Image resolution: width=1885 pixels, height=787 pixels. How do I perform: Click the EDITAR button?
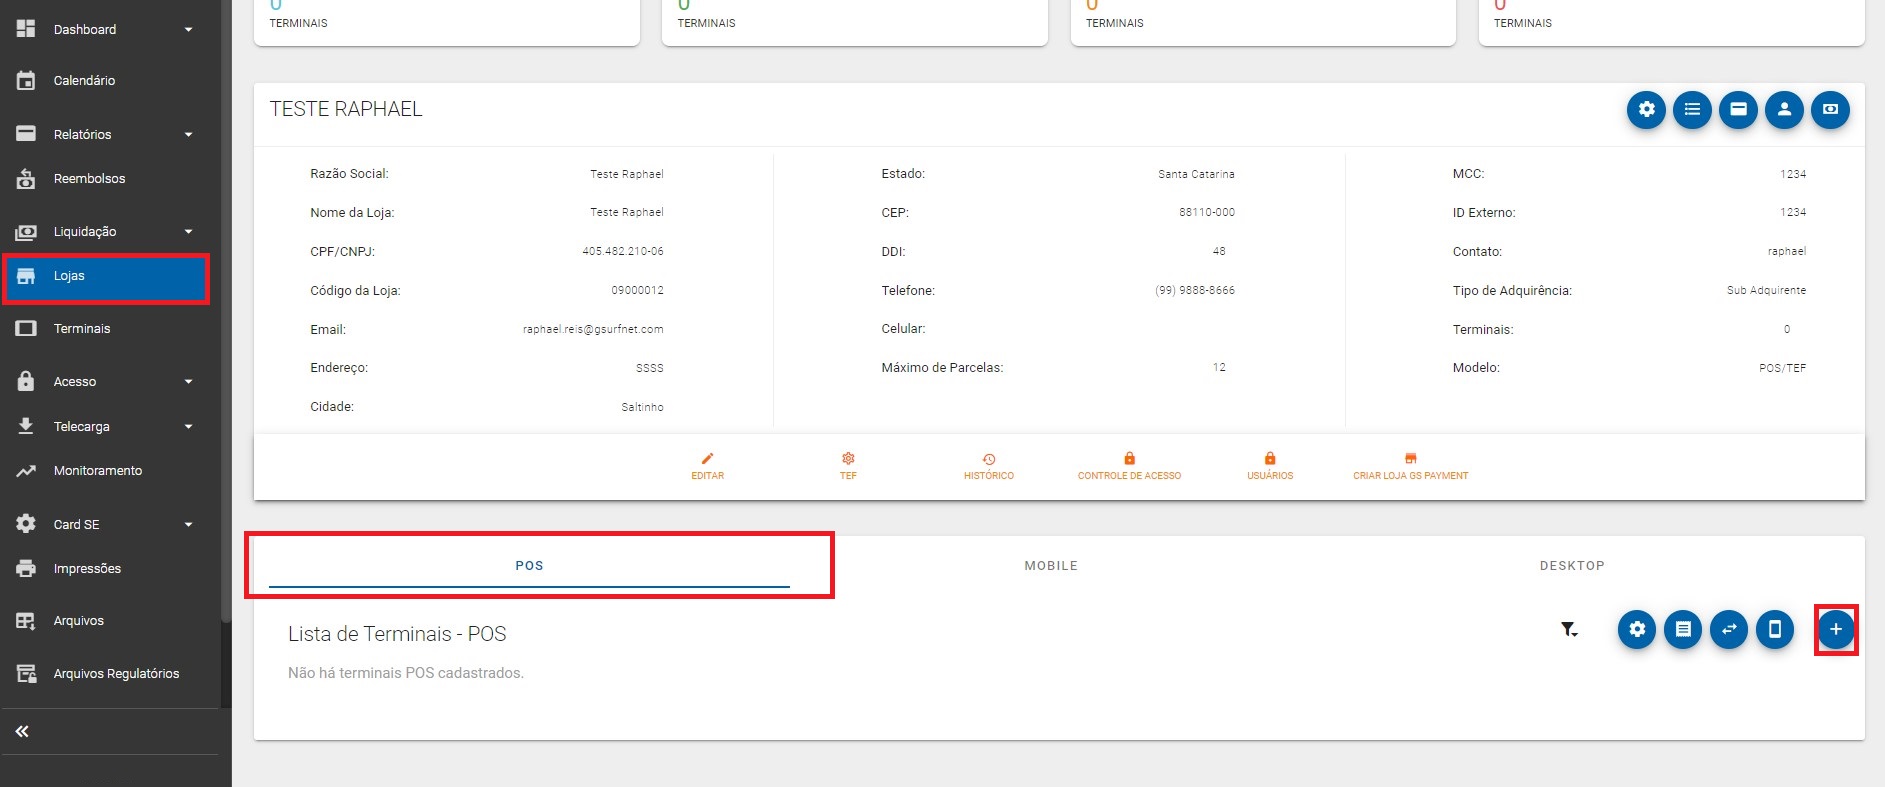click(707, 466)
